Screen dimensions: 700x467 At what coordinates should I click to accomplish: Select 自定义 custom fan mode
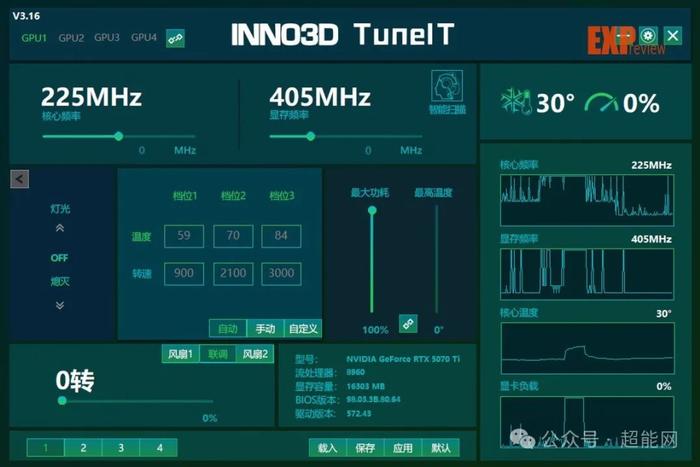tap(303, 329)
